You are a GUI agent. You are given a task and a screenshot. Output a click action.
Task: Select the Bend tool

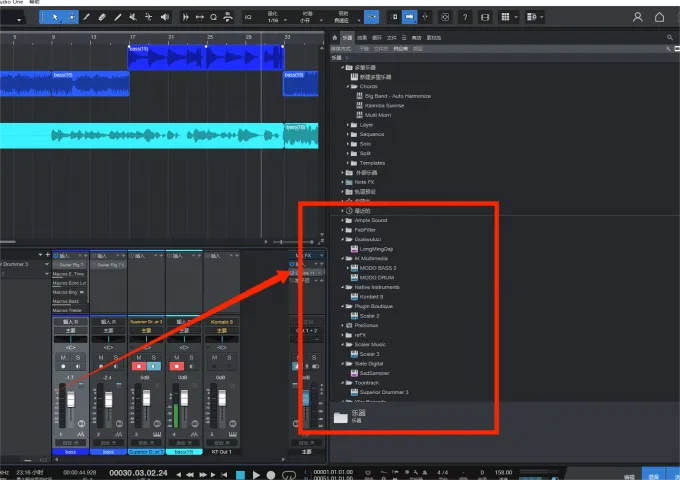[x=149, y=17]
